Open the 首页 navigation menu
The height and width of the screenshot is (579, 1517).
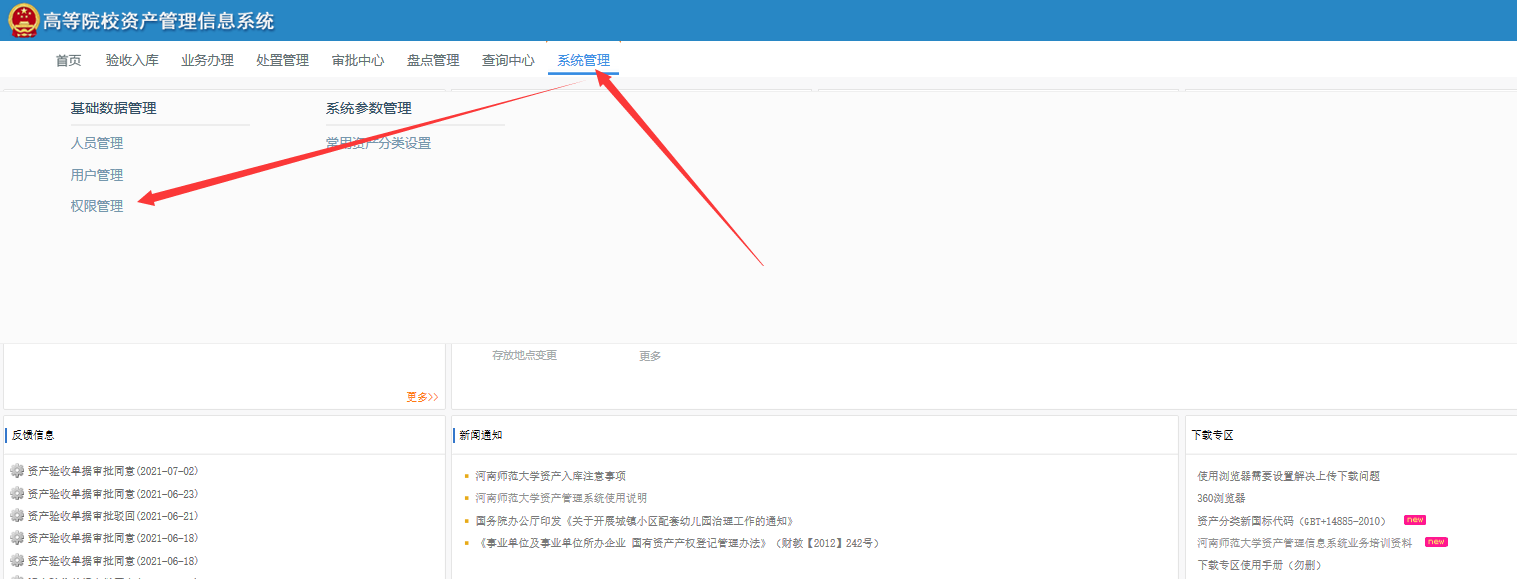(x=69, y=60)
